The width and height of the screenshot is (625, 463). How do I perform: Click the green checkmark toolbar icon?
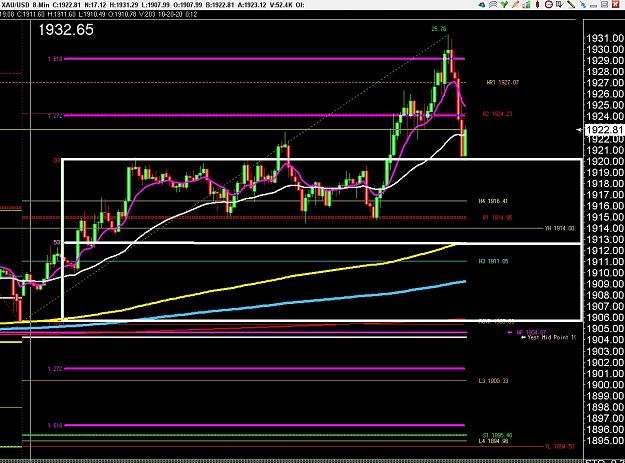[x=504, y=4]
